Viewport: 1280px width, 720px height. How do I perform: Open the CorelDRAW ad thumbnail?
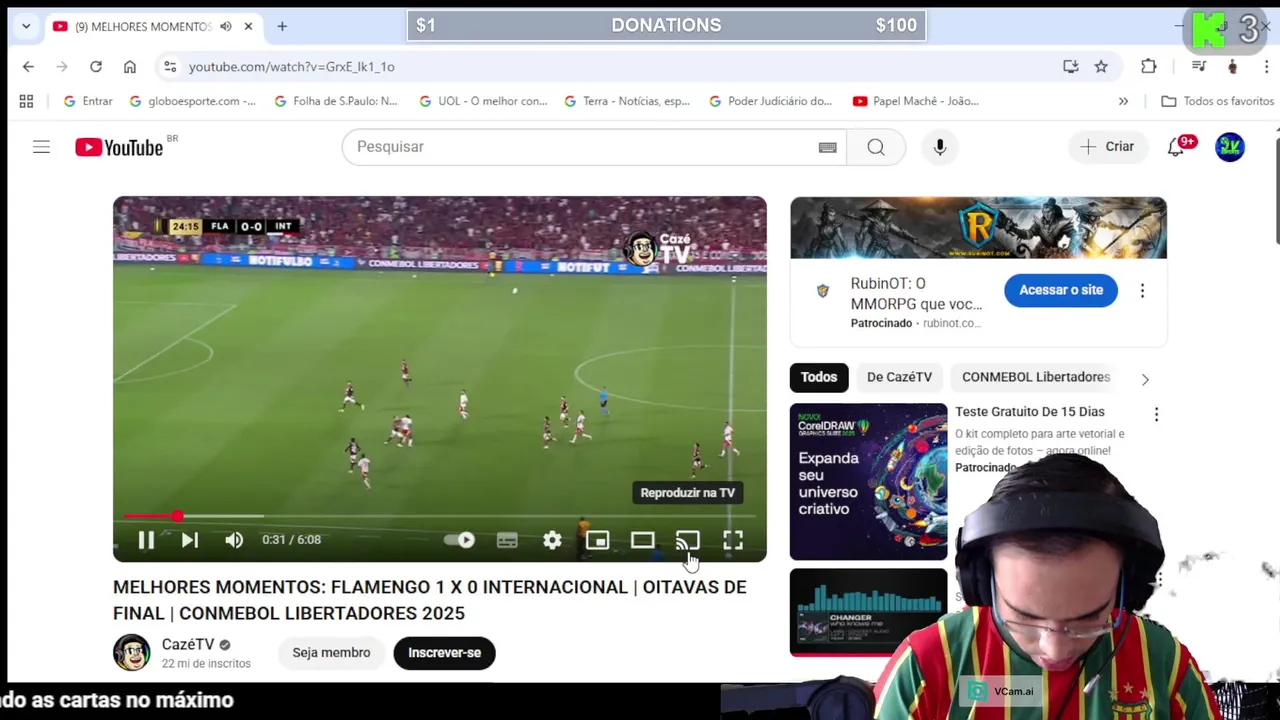(868, 481)
